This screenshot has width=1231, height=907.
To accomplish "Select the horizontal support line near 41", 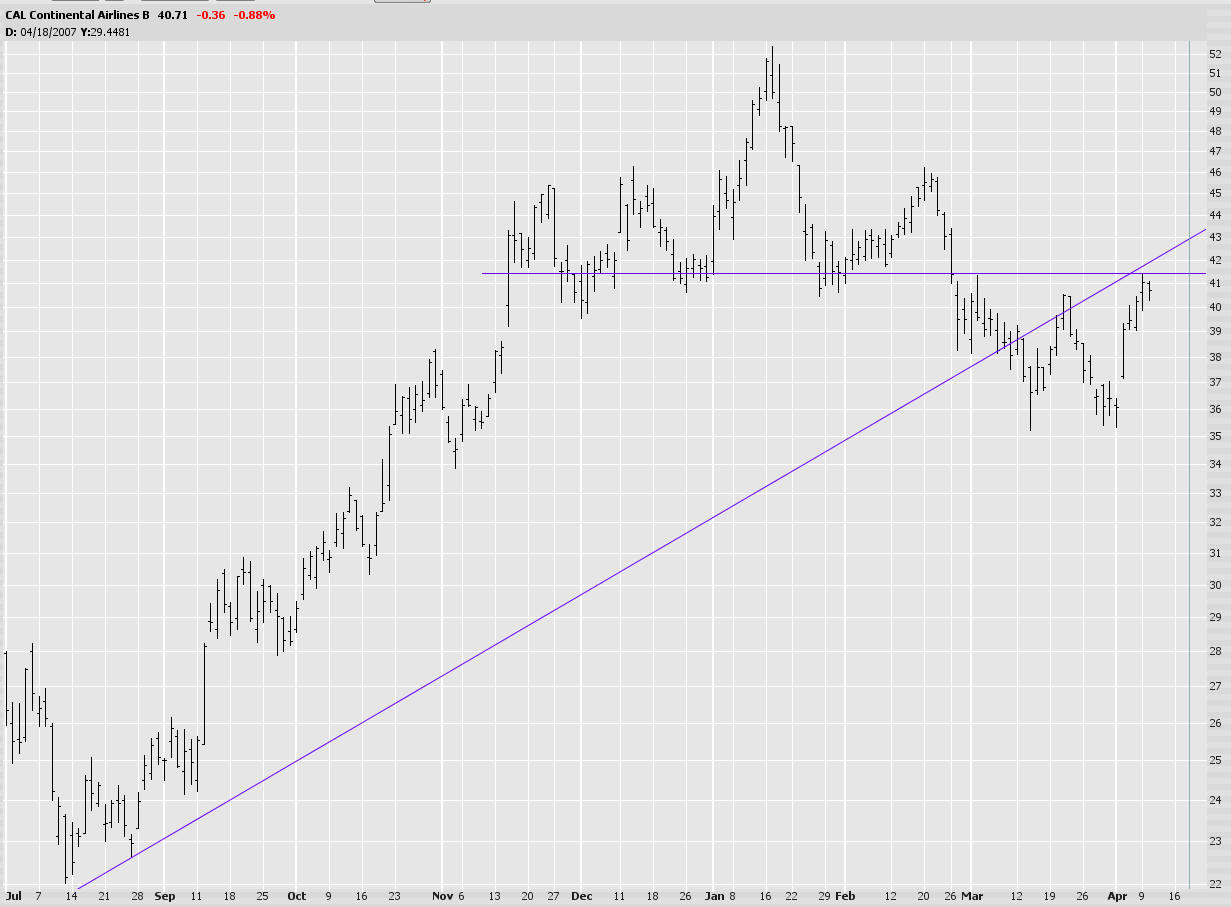I will pyautogui.click(x=843, y=273).
